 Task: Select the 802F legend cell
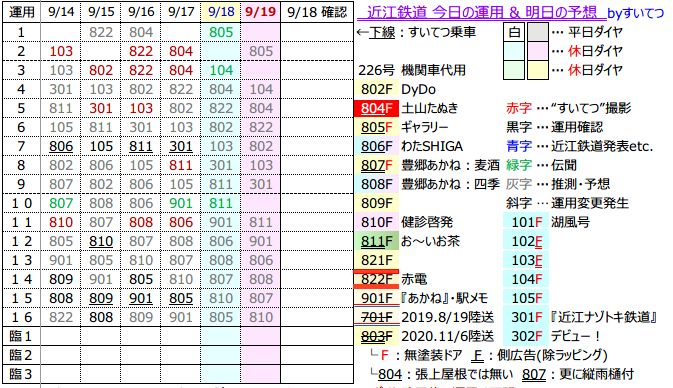376,89
